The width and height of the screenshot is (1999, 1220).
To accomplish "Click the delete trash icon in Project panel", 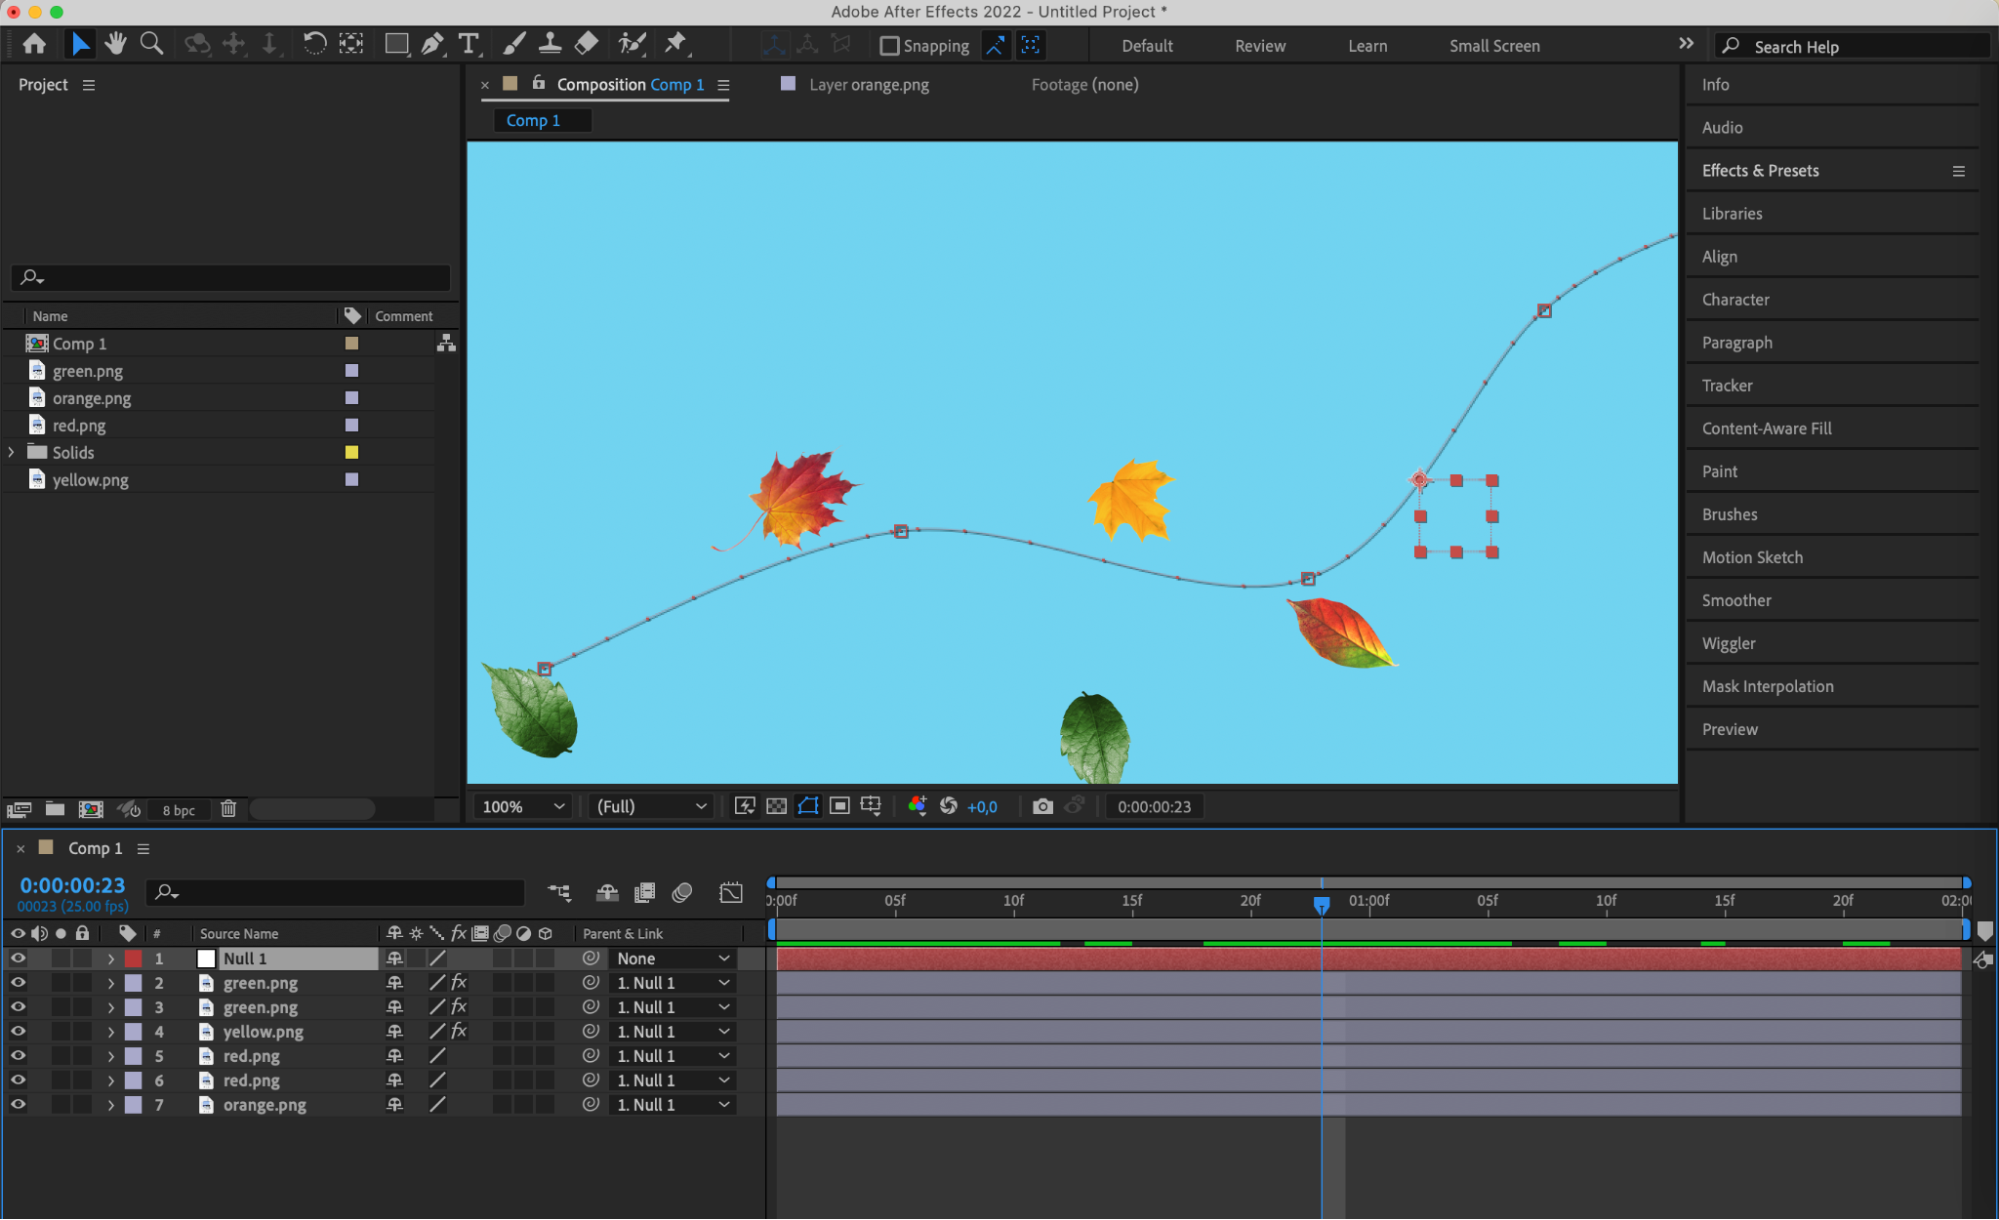I will coord(228,809).
